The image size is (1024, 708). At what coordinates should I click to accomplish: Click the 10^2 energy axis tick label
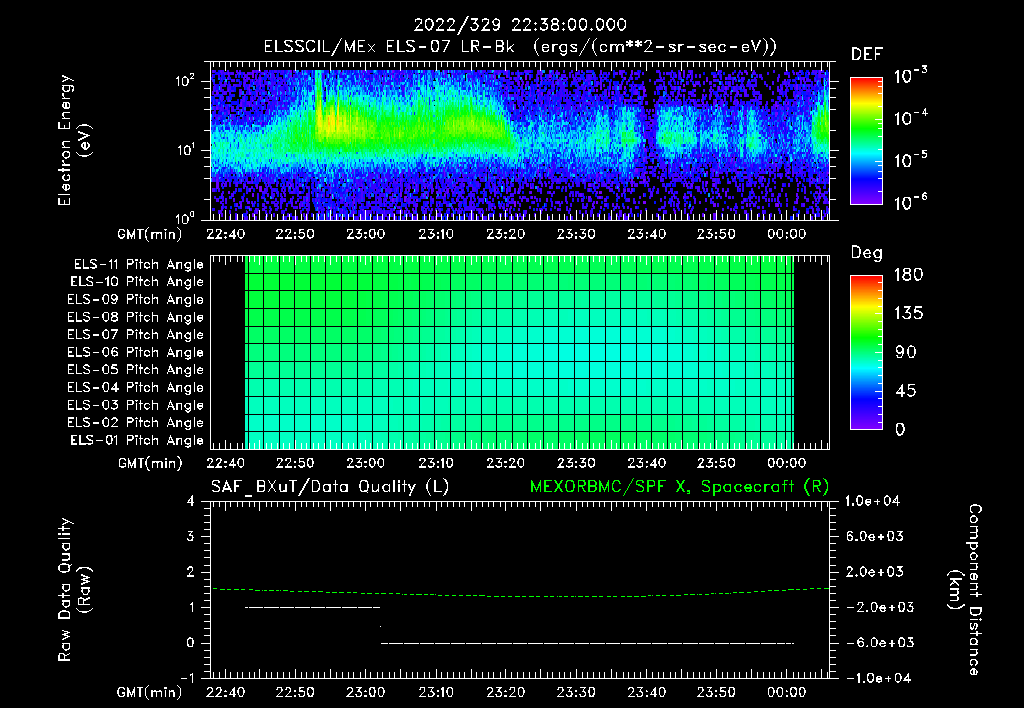[186, 81]
